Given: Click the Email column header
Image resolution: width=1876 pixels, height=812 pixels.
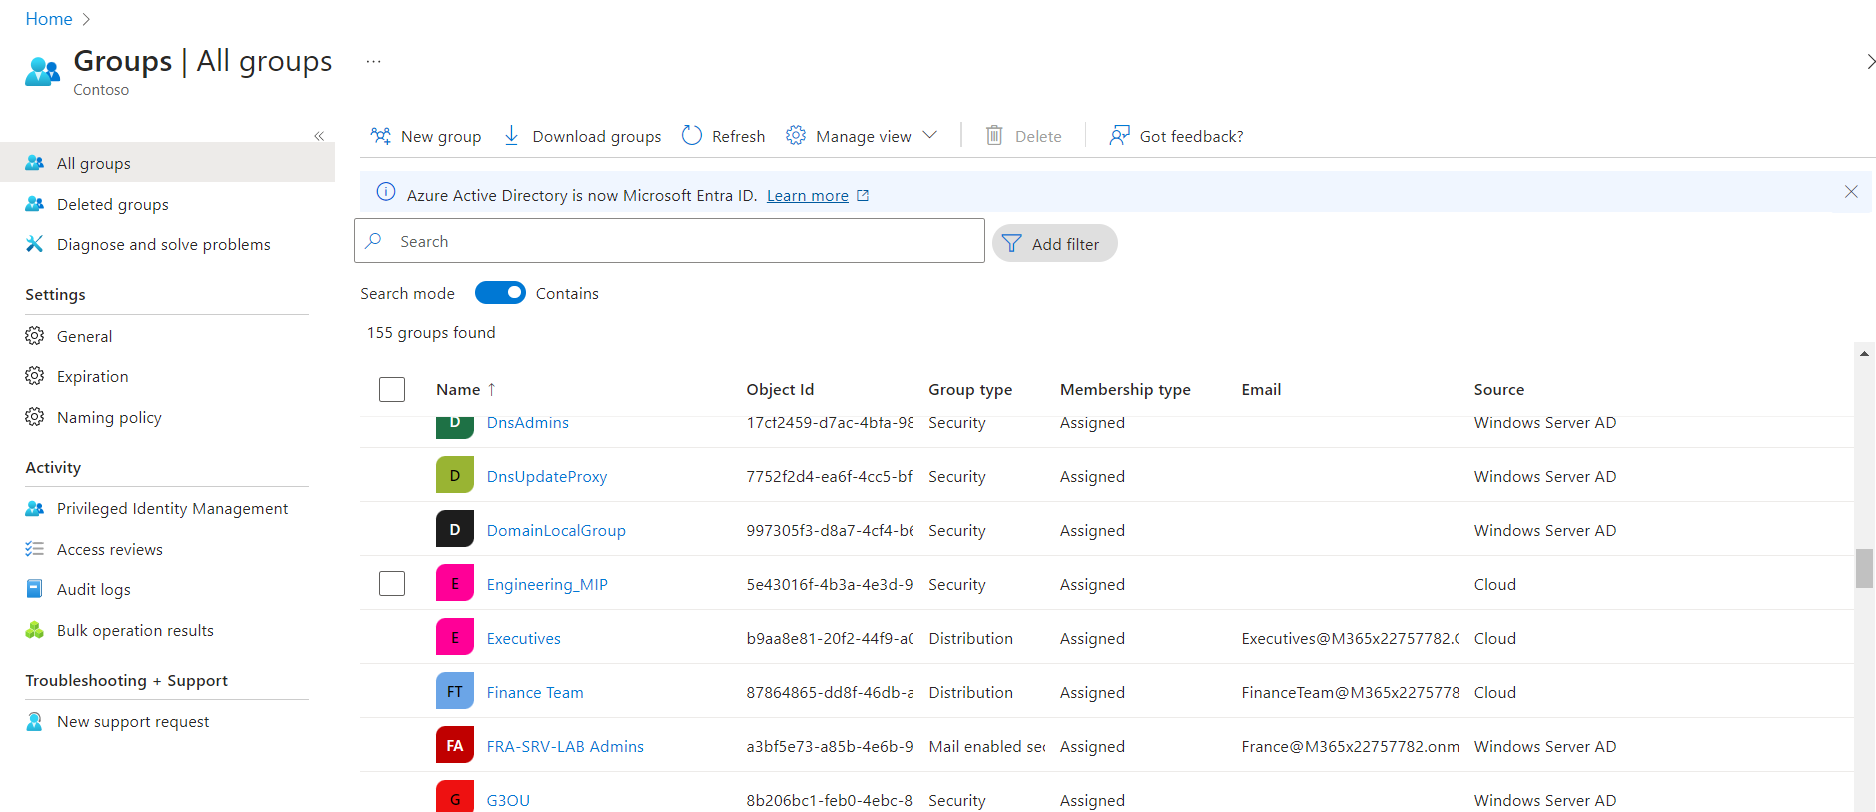Looking at the screenshot, I should pyautogui.click(x=1261, y=390).
